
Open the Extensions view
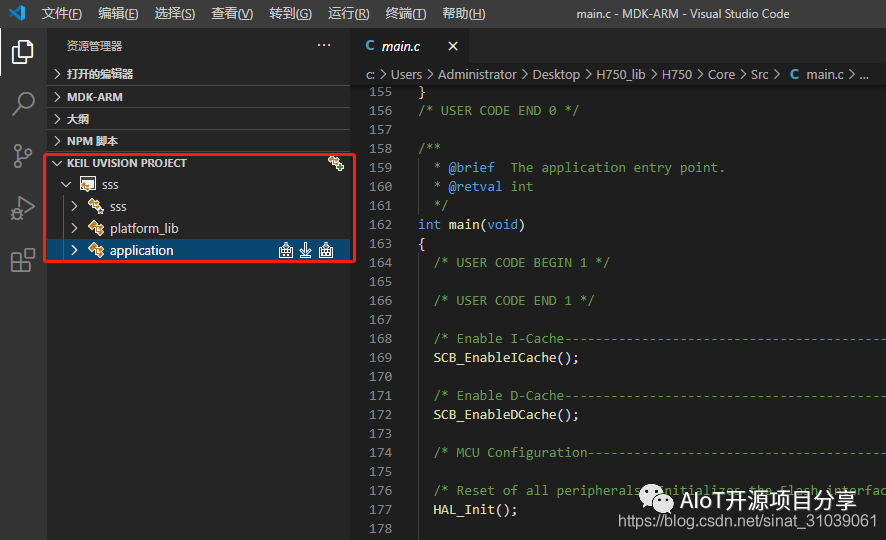tap(23, 260)
